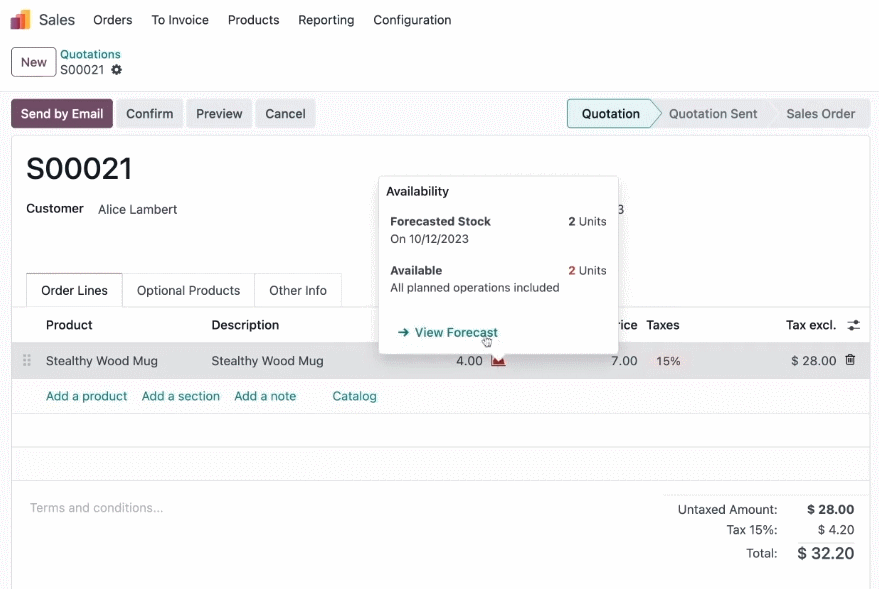
Task: Open the gear settings next to S00021
Action: (x=116, y=69)
